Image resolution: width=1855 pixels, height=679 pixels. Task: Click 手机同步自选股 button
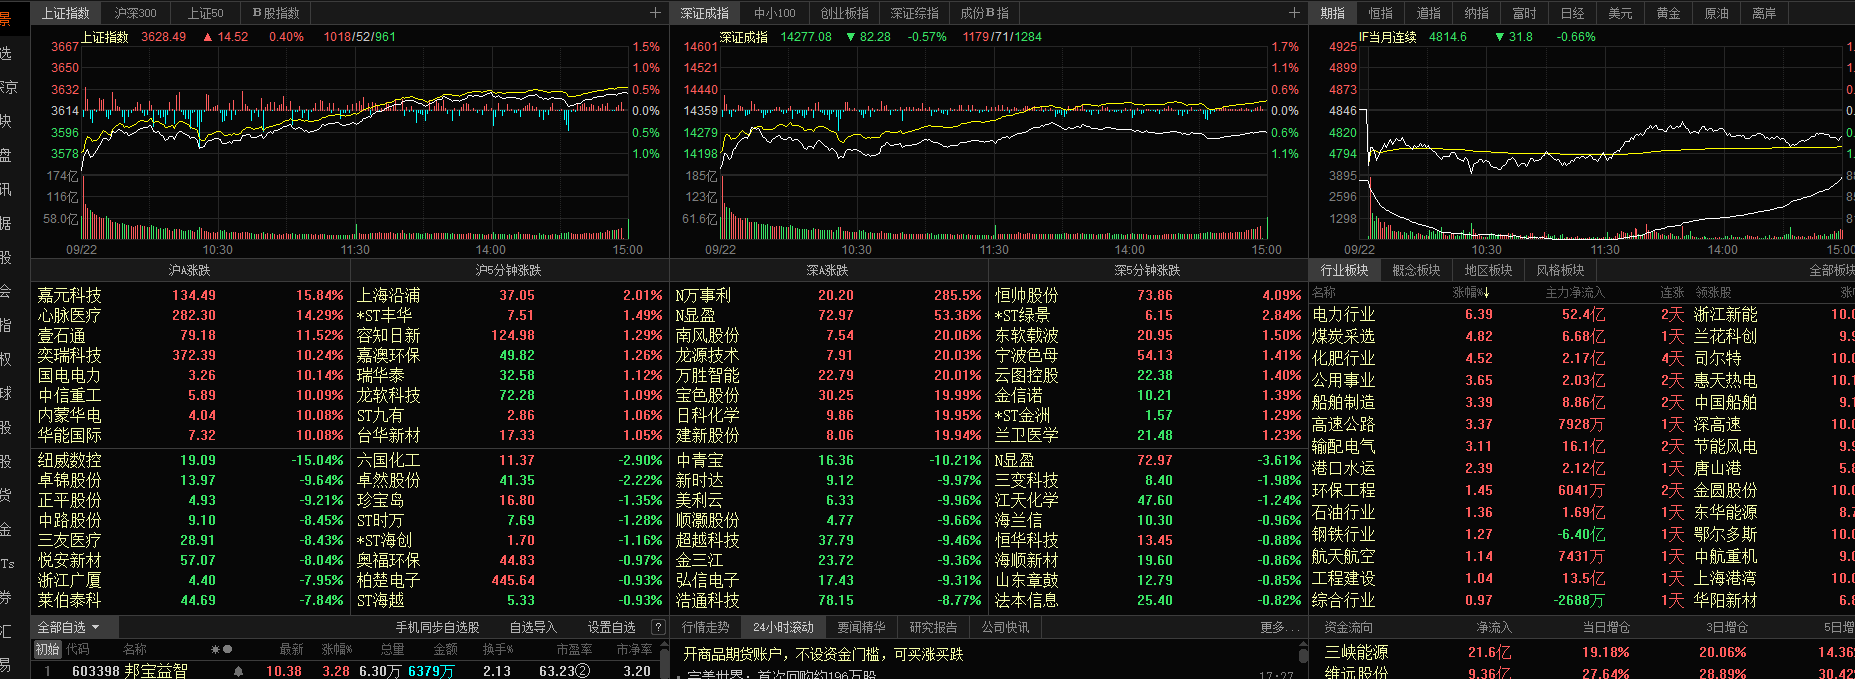tap(437, 627)
